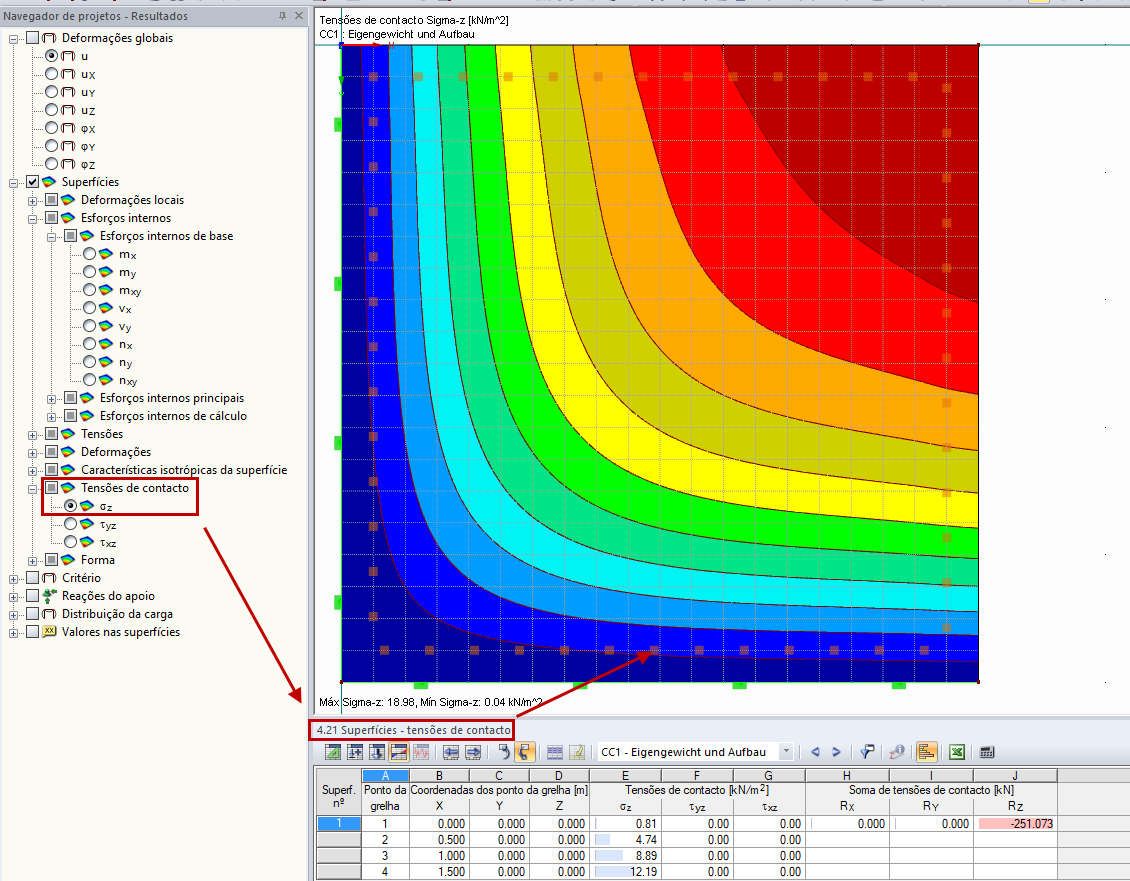
Task: Click the red graph table-toolbar icon
Action: pos(421,752)
